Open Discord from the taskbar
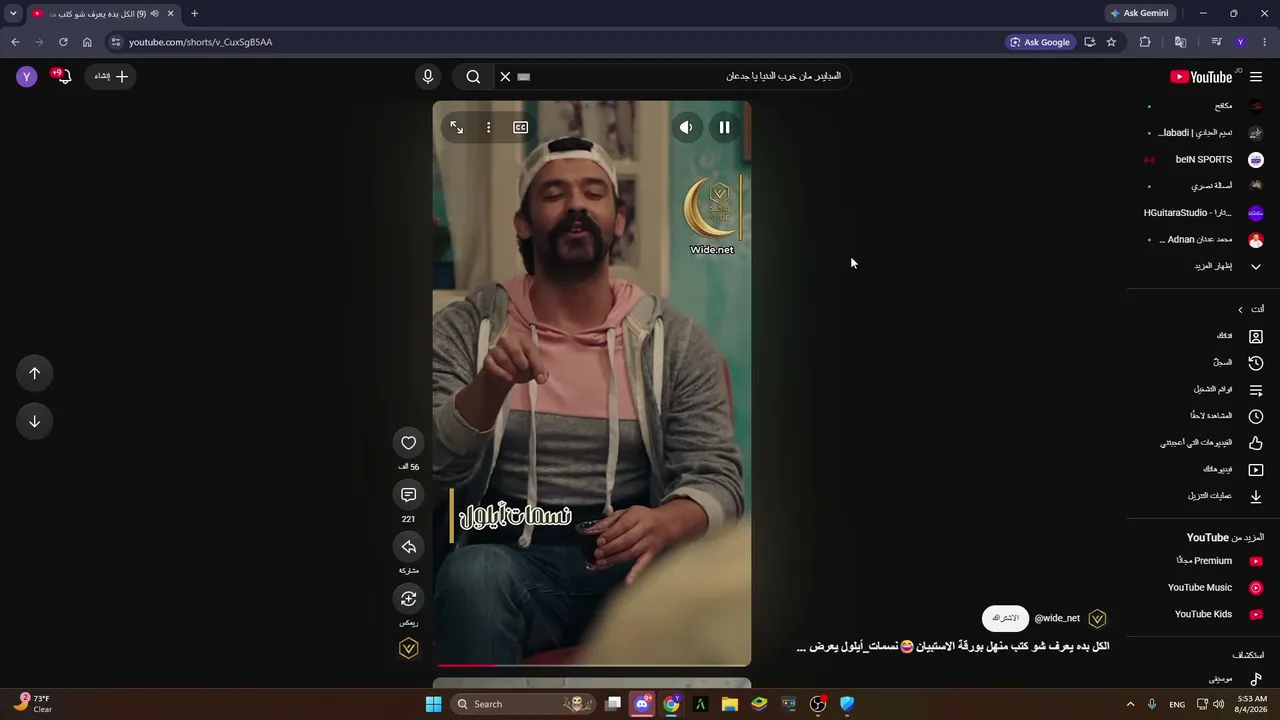Viewport: 1280px width, 720px height. click(x=642, y=704)
